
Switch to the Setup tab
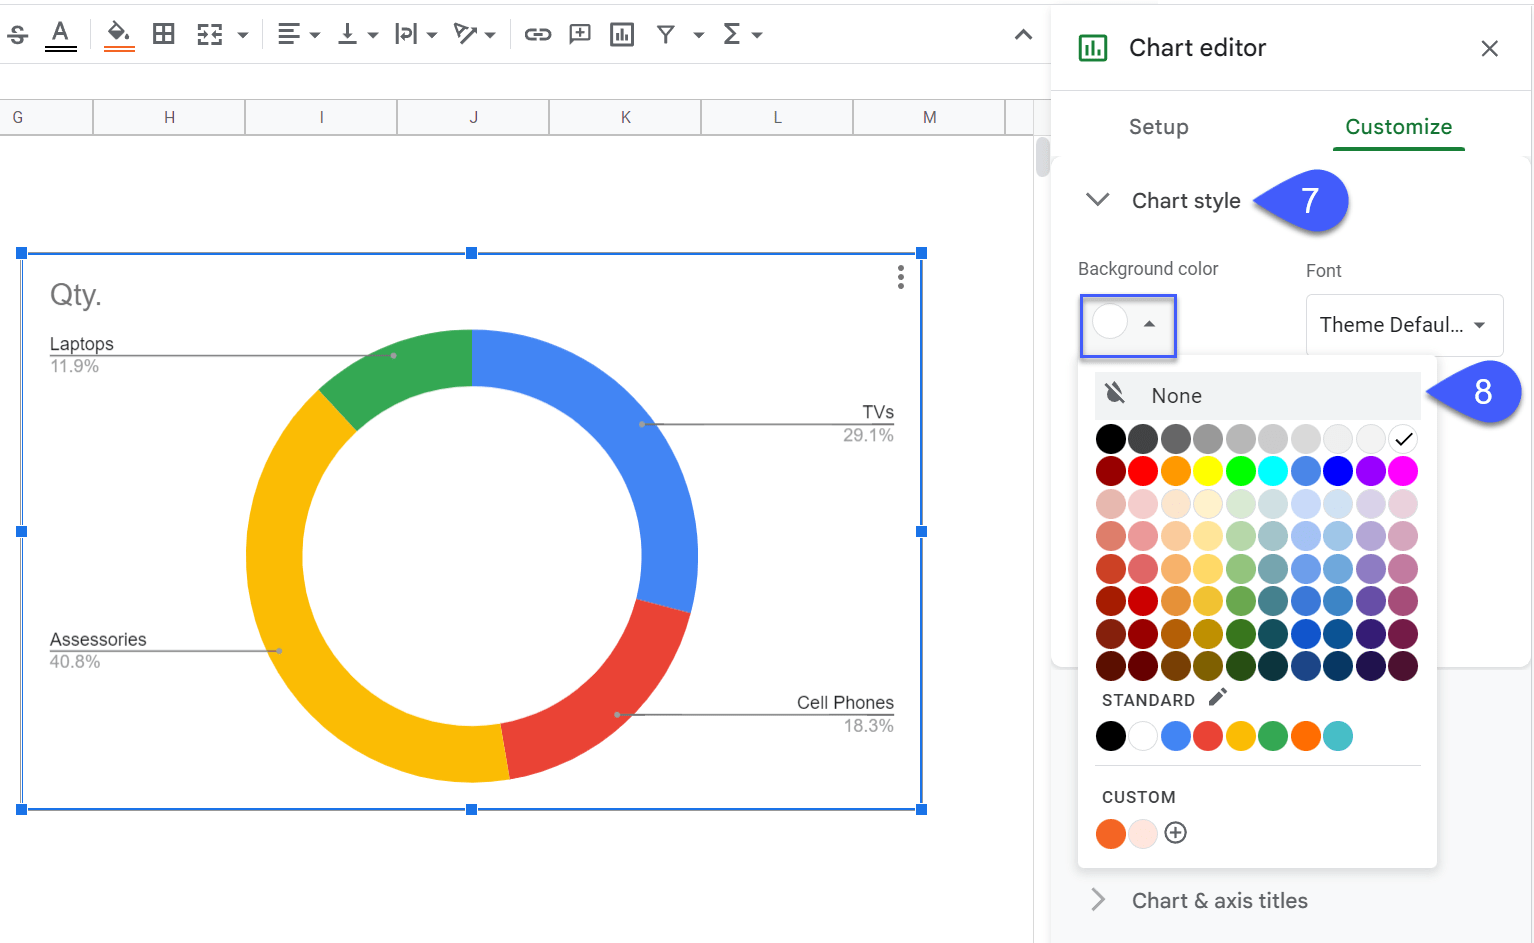[x=1159, y=127]
